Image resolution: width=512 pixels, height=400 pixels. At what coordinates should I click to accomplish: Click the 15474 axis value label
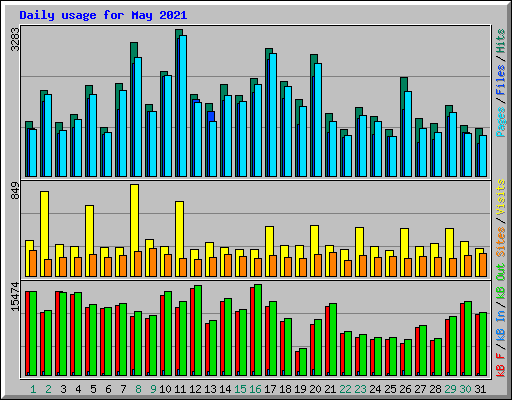point(15,296)
